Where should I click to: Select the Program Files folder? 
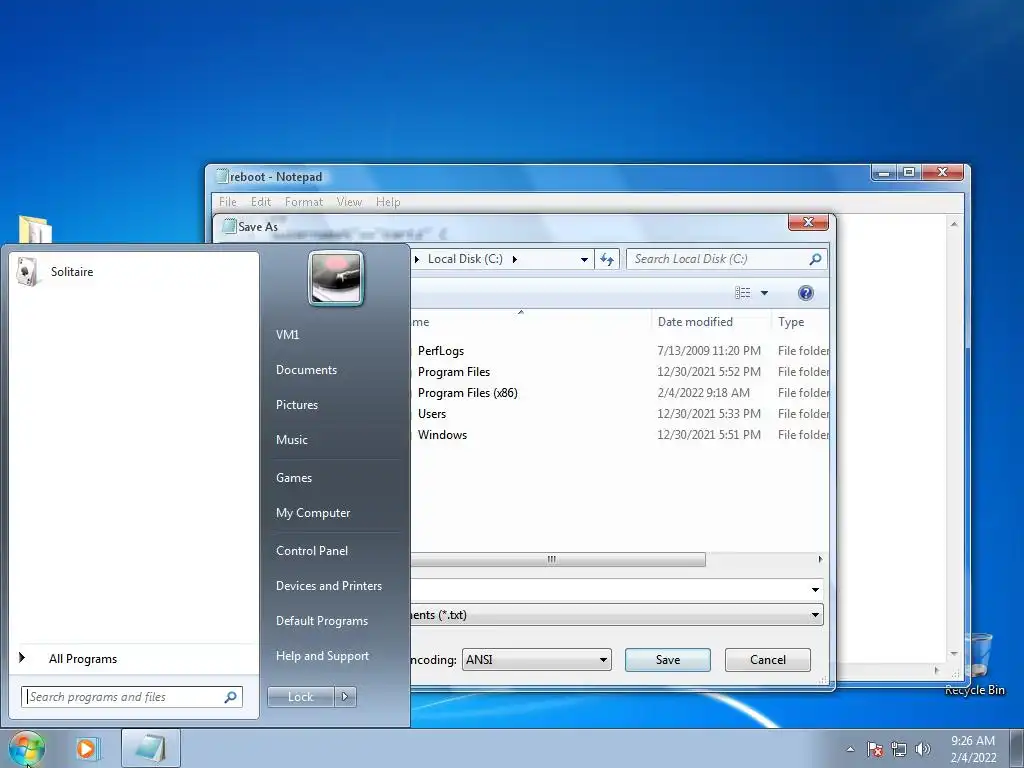(x=454, y=372)
